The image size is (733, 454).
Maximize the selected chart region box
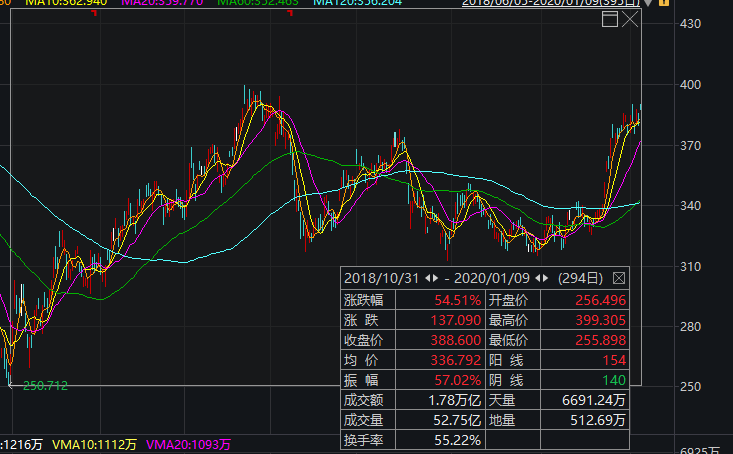(610, 19)
